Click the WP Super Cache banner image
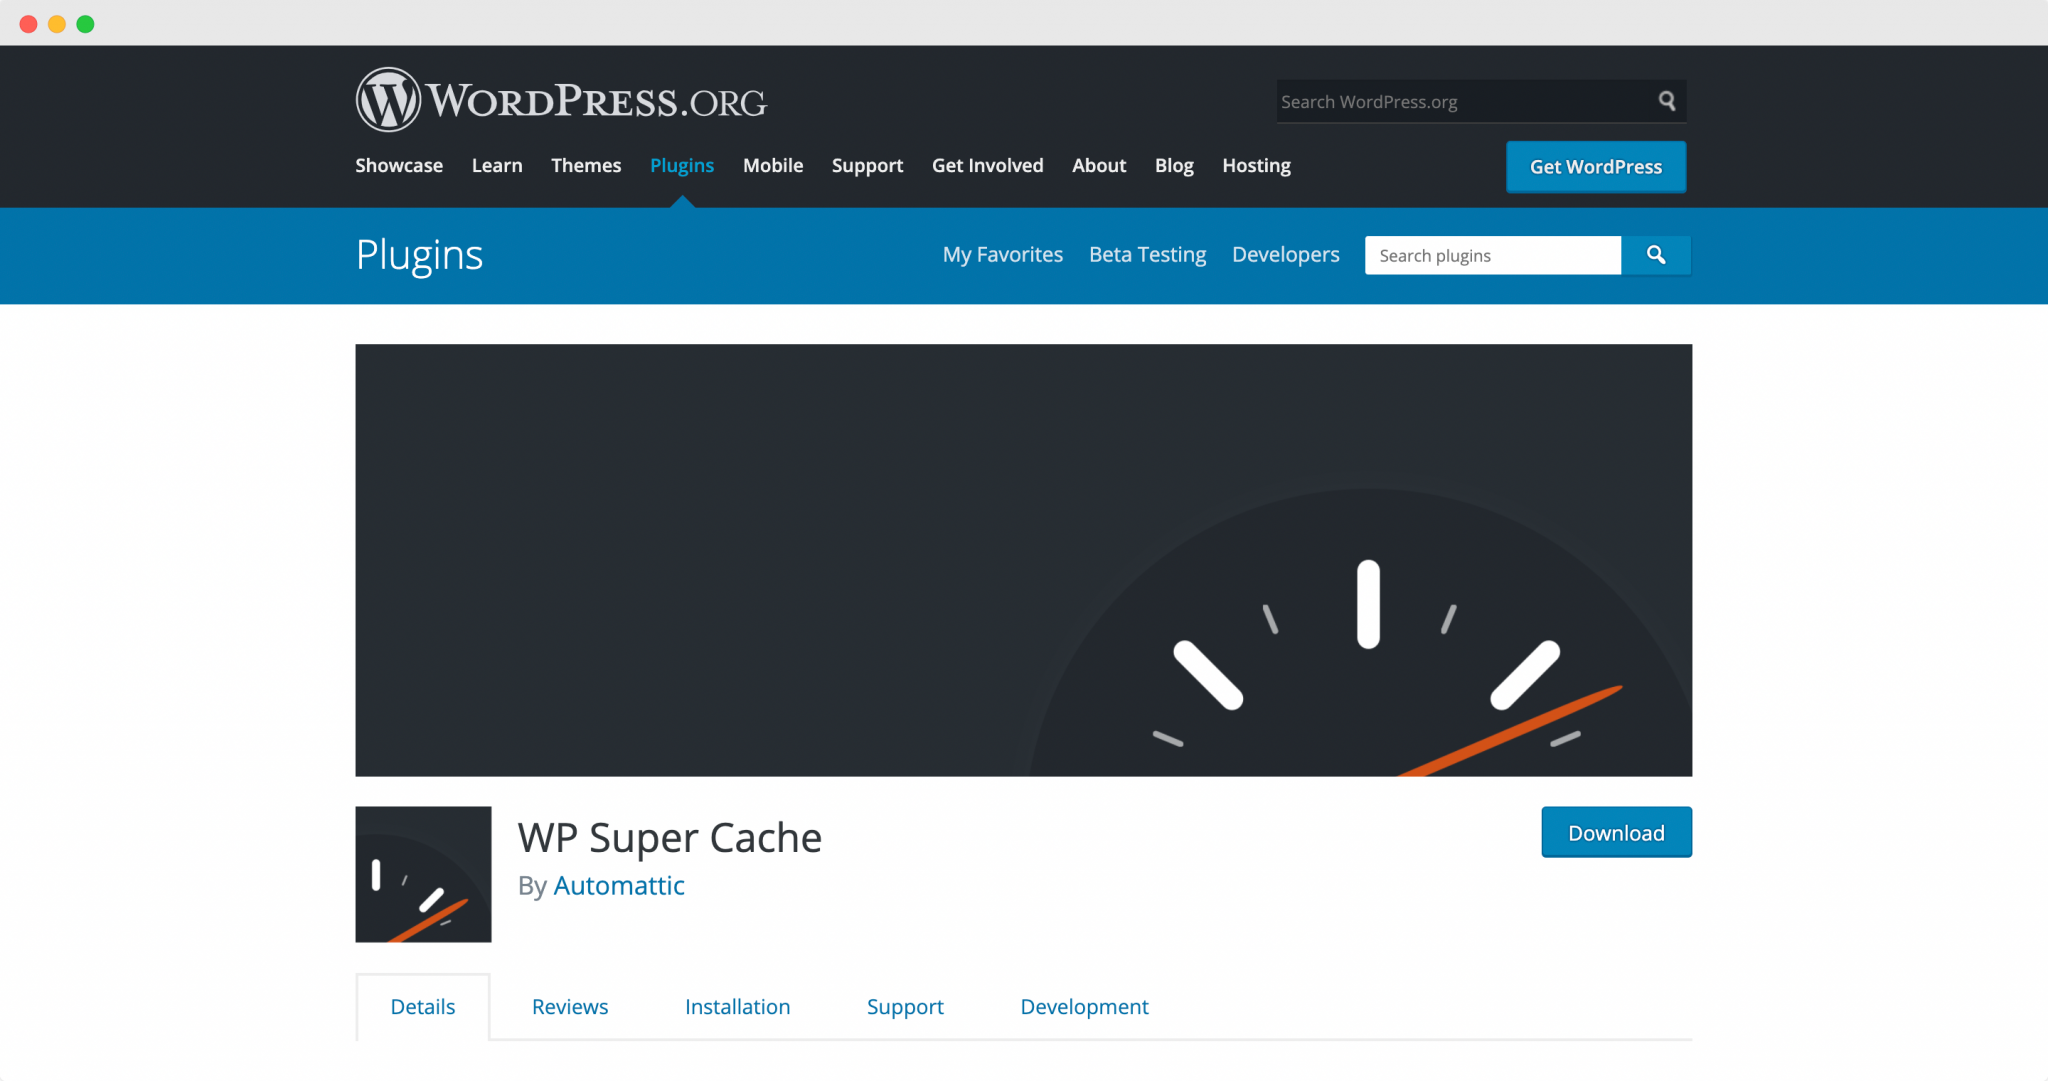Screen dimensions: 2048x1081 (x=1023, y=560)
